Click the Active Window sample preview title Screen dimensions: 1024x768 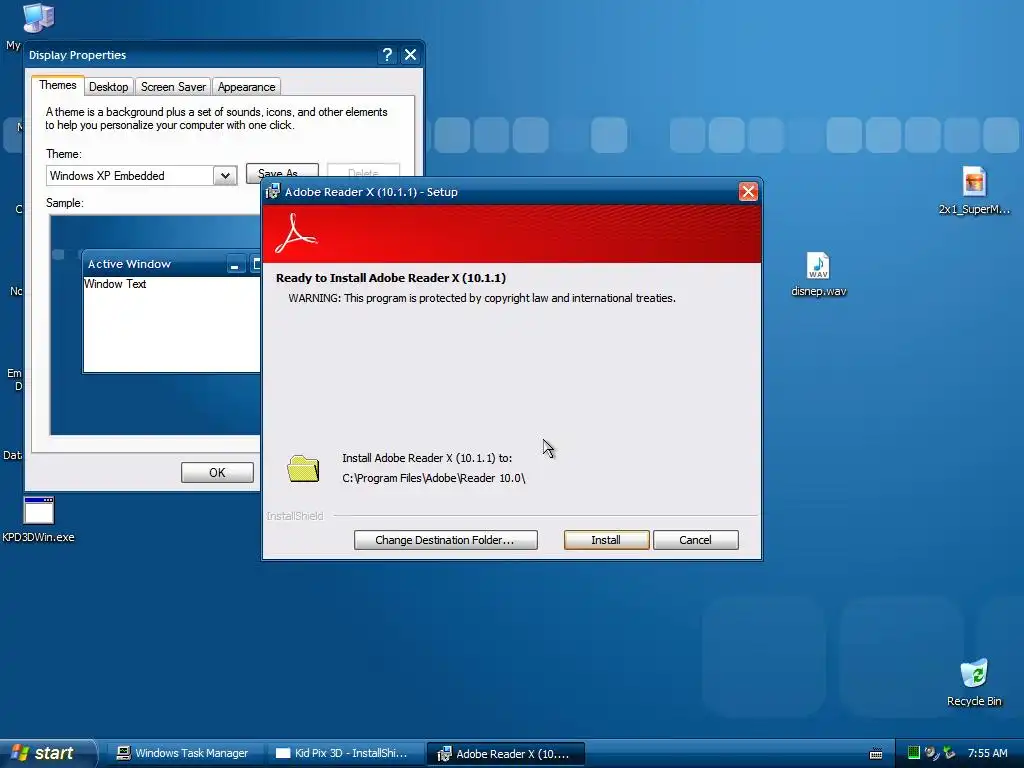coord(129,264)
